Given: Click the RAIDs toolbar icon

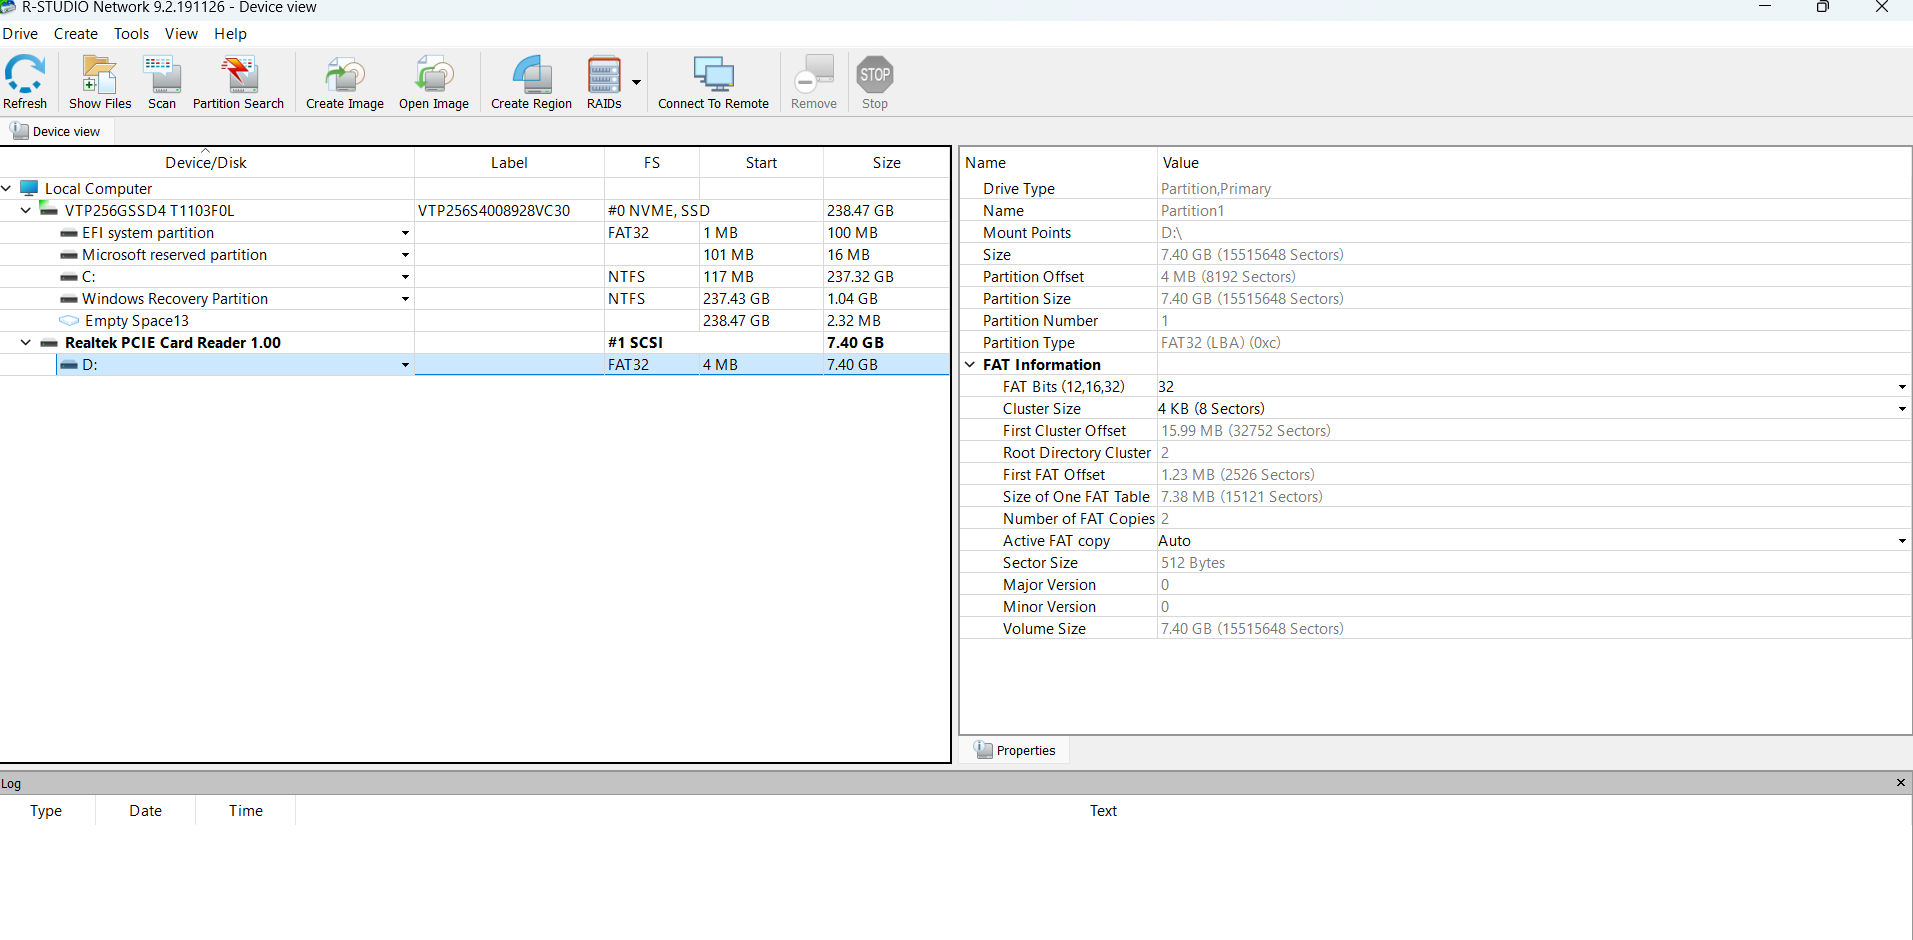Looking at the screenshot, I should click(604, 74).
